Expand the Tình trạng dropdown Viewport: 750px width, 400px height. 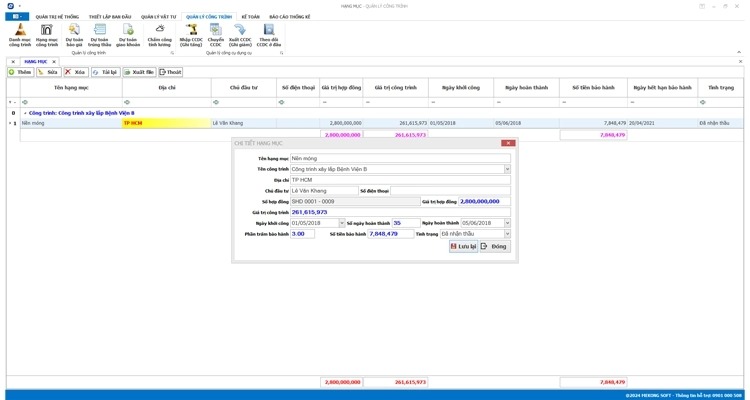click(x=507, y=234)
